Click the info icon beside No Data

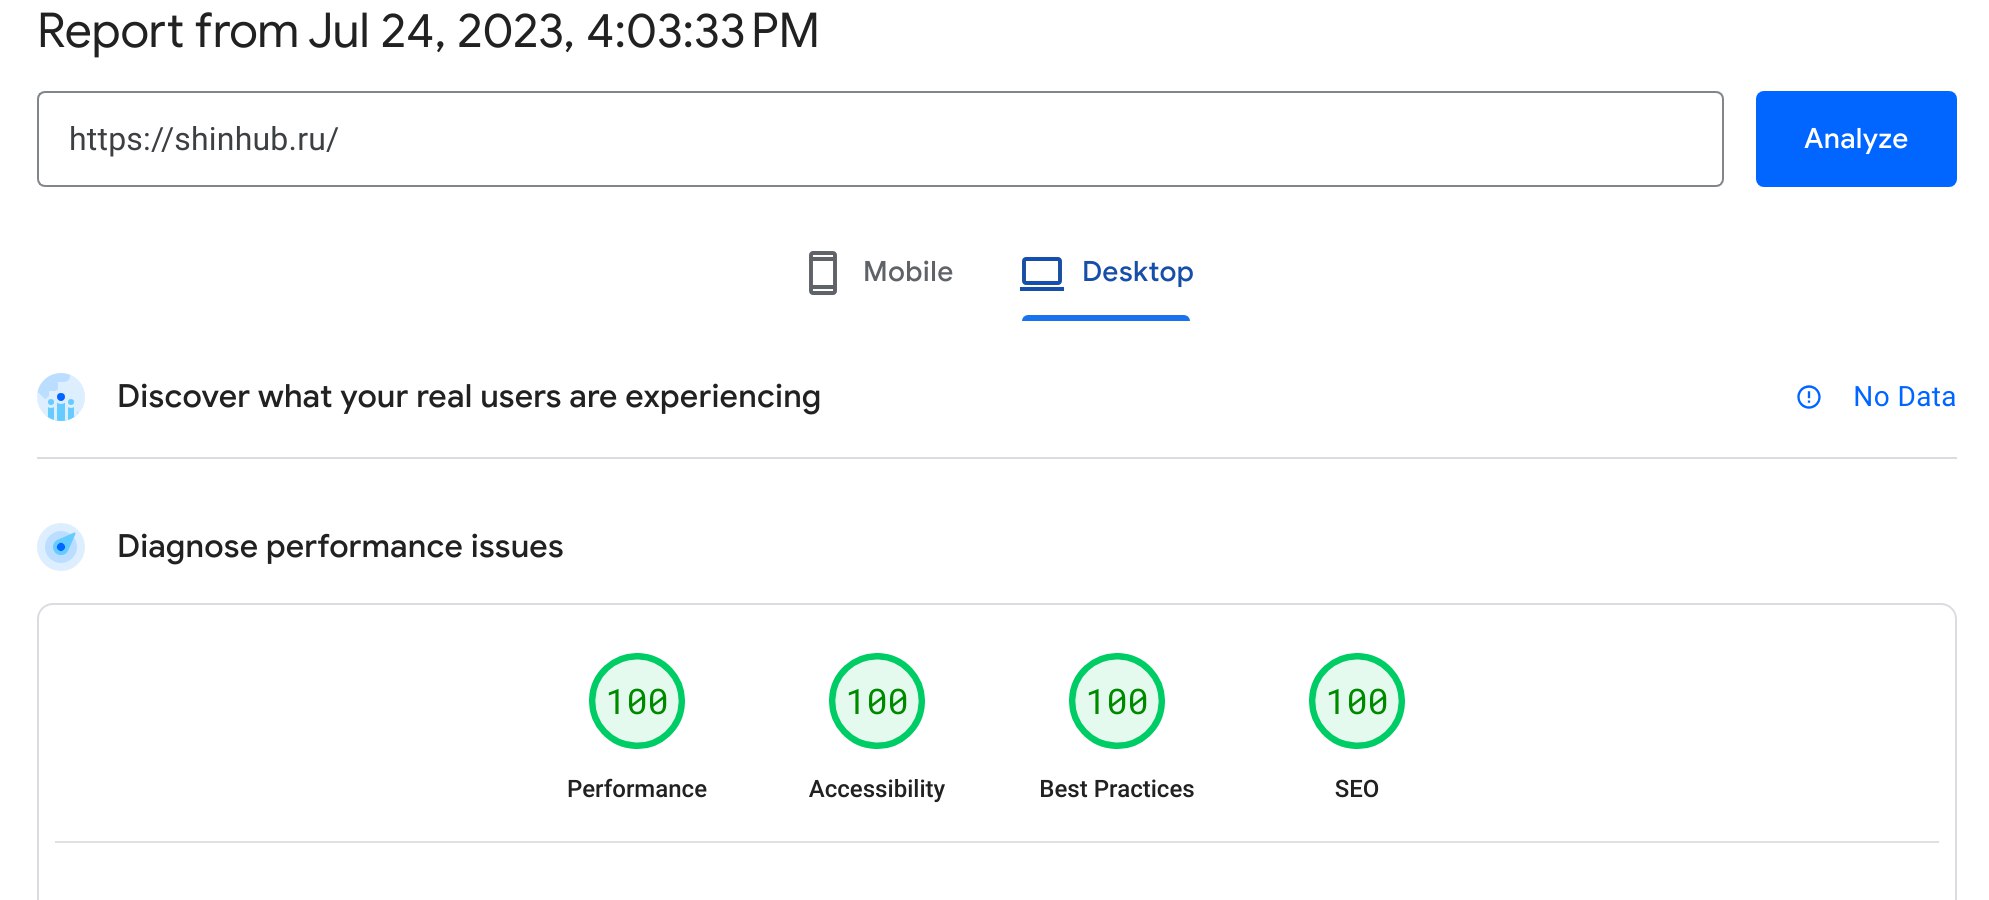click(x=1808, y=397)
